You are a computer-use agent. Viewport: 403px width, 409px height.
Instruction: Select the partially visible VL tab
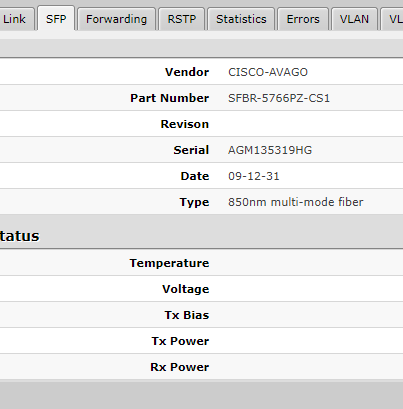coord(392,19)
